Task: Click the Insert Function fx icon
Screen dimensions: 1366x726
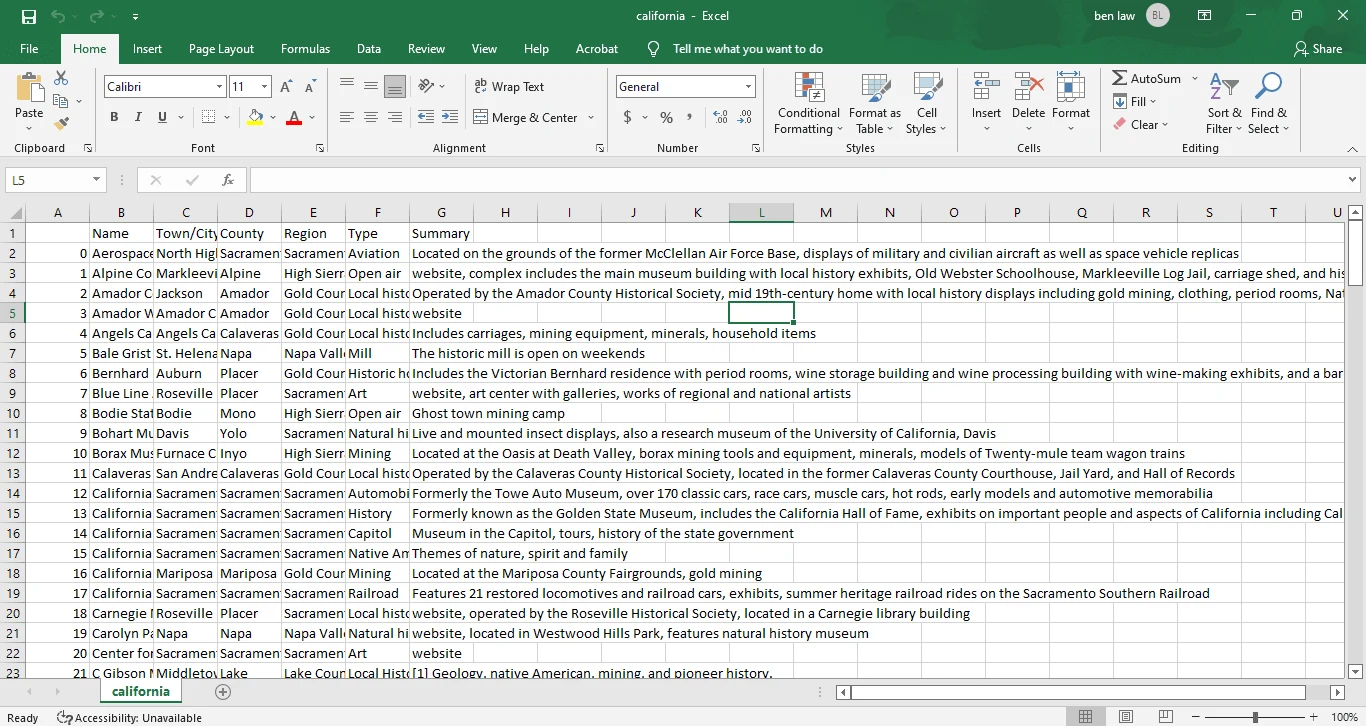Action: [228, 180]
